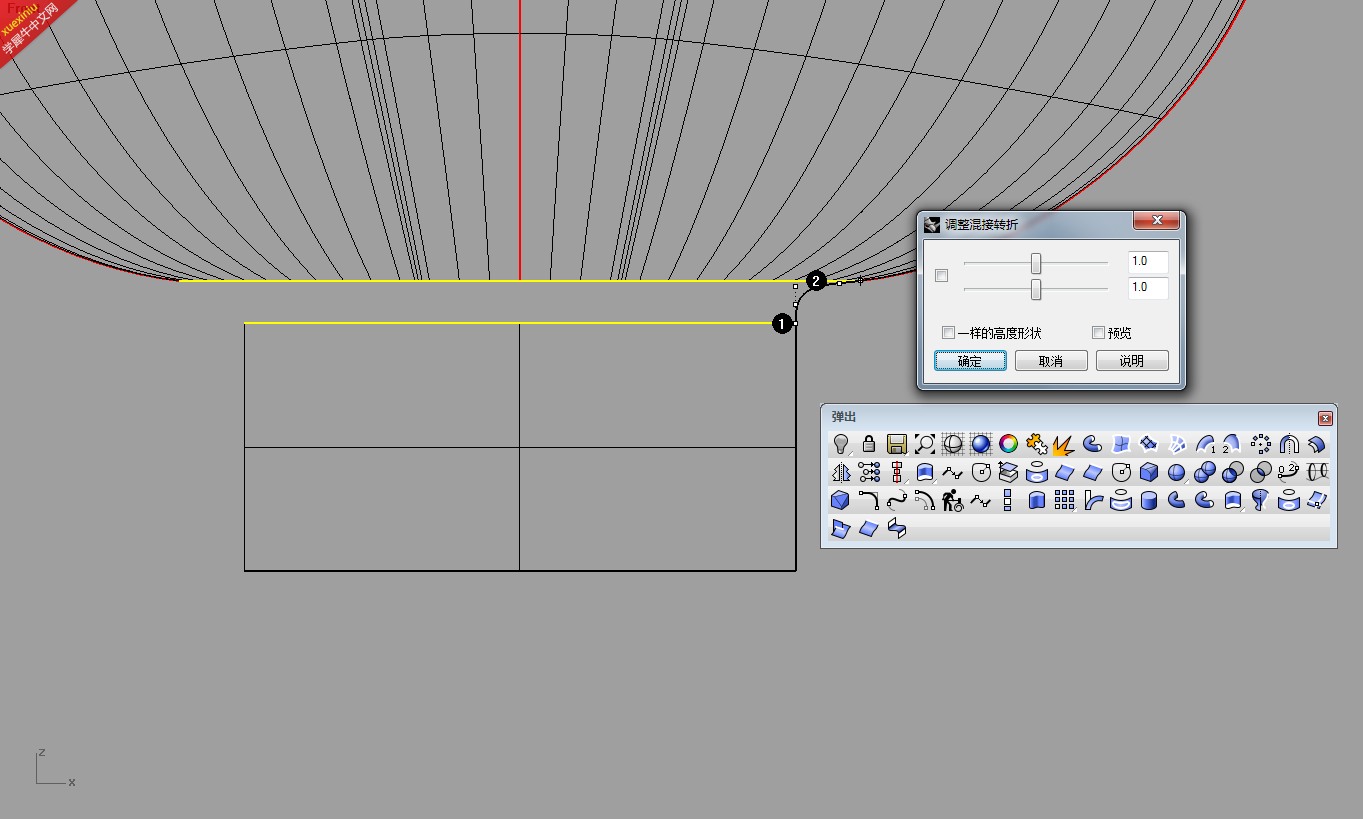Select the wireframe sphere display icon
This screenshot has height=819, width=1363.
click(x=953, y=443)
